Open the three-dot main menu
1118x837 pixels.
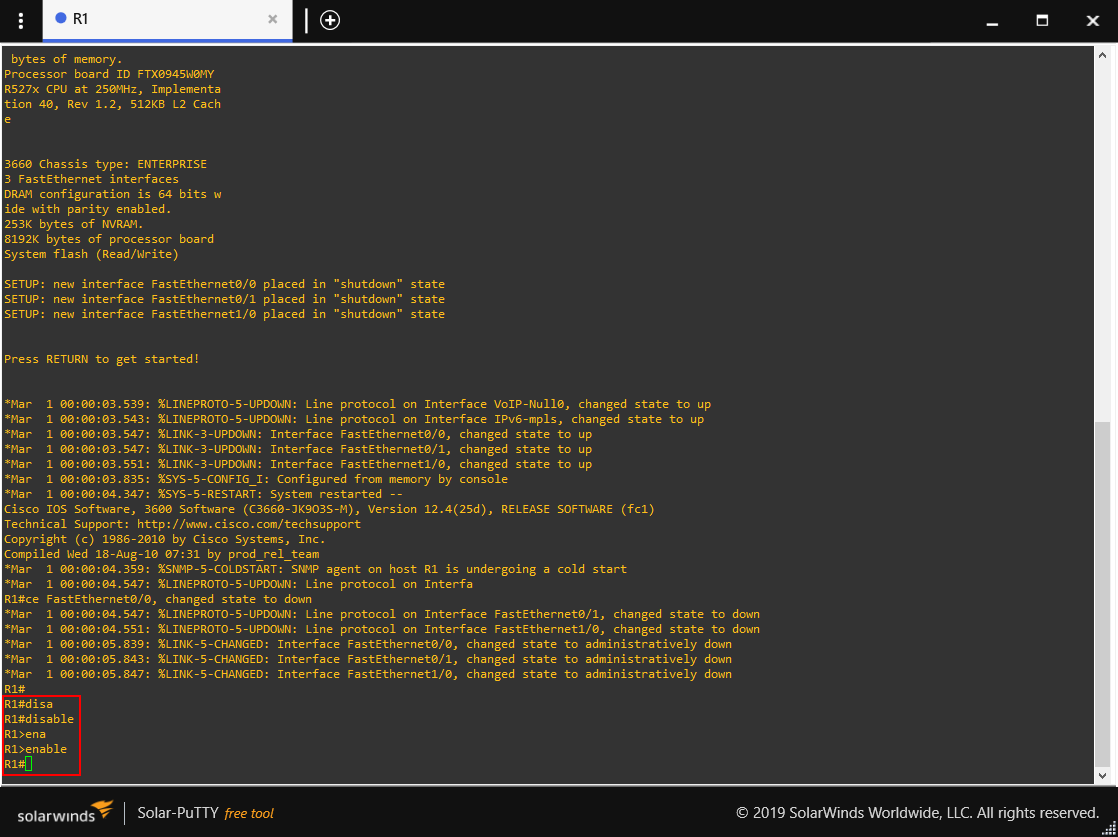click(x=21, y=21)
